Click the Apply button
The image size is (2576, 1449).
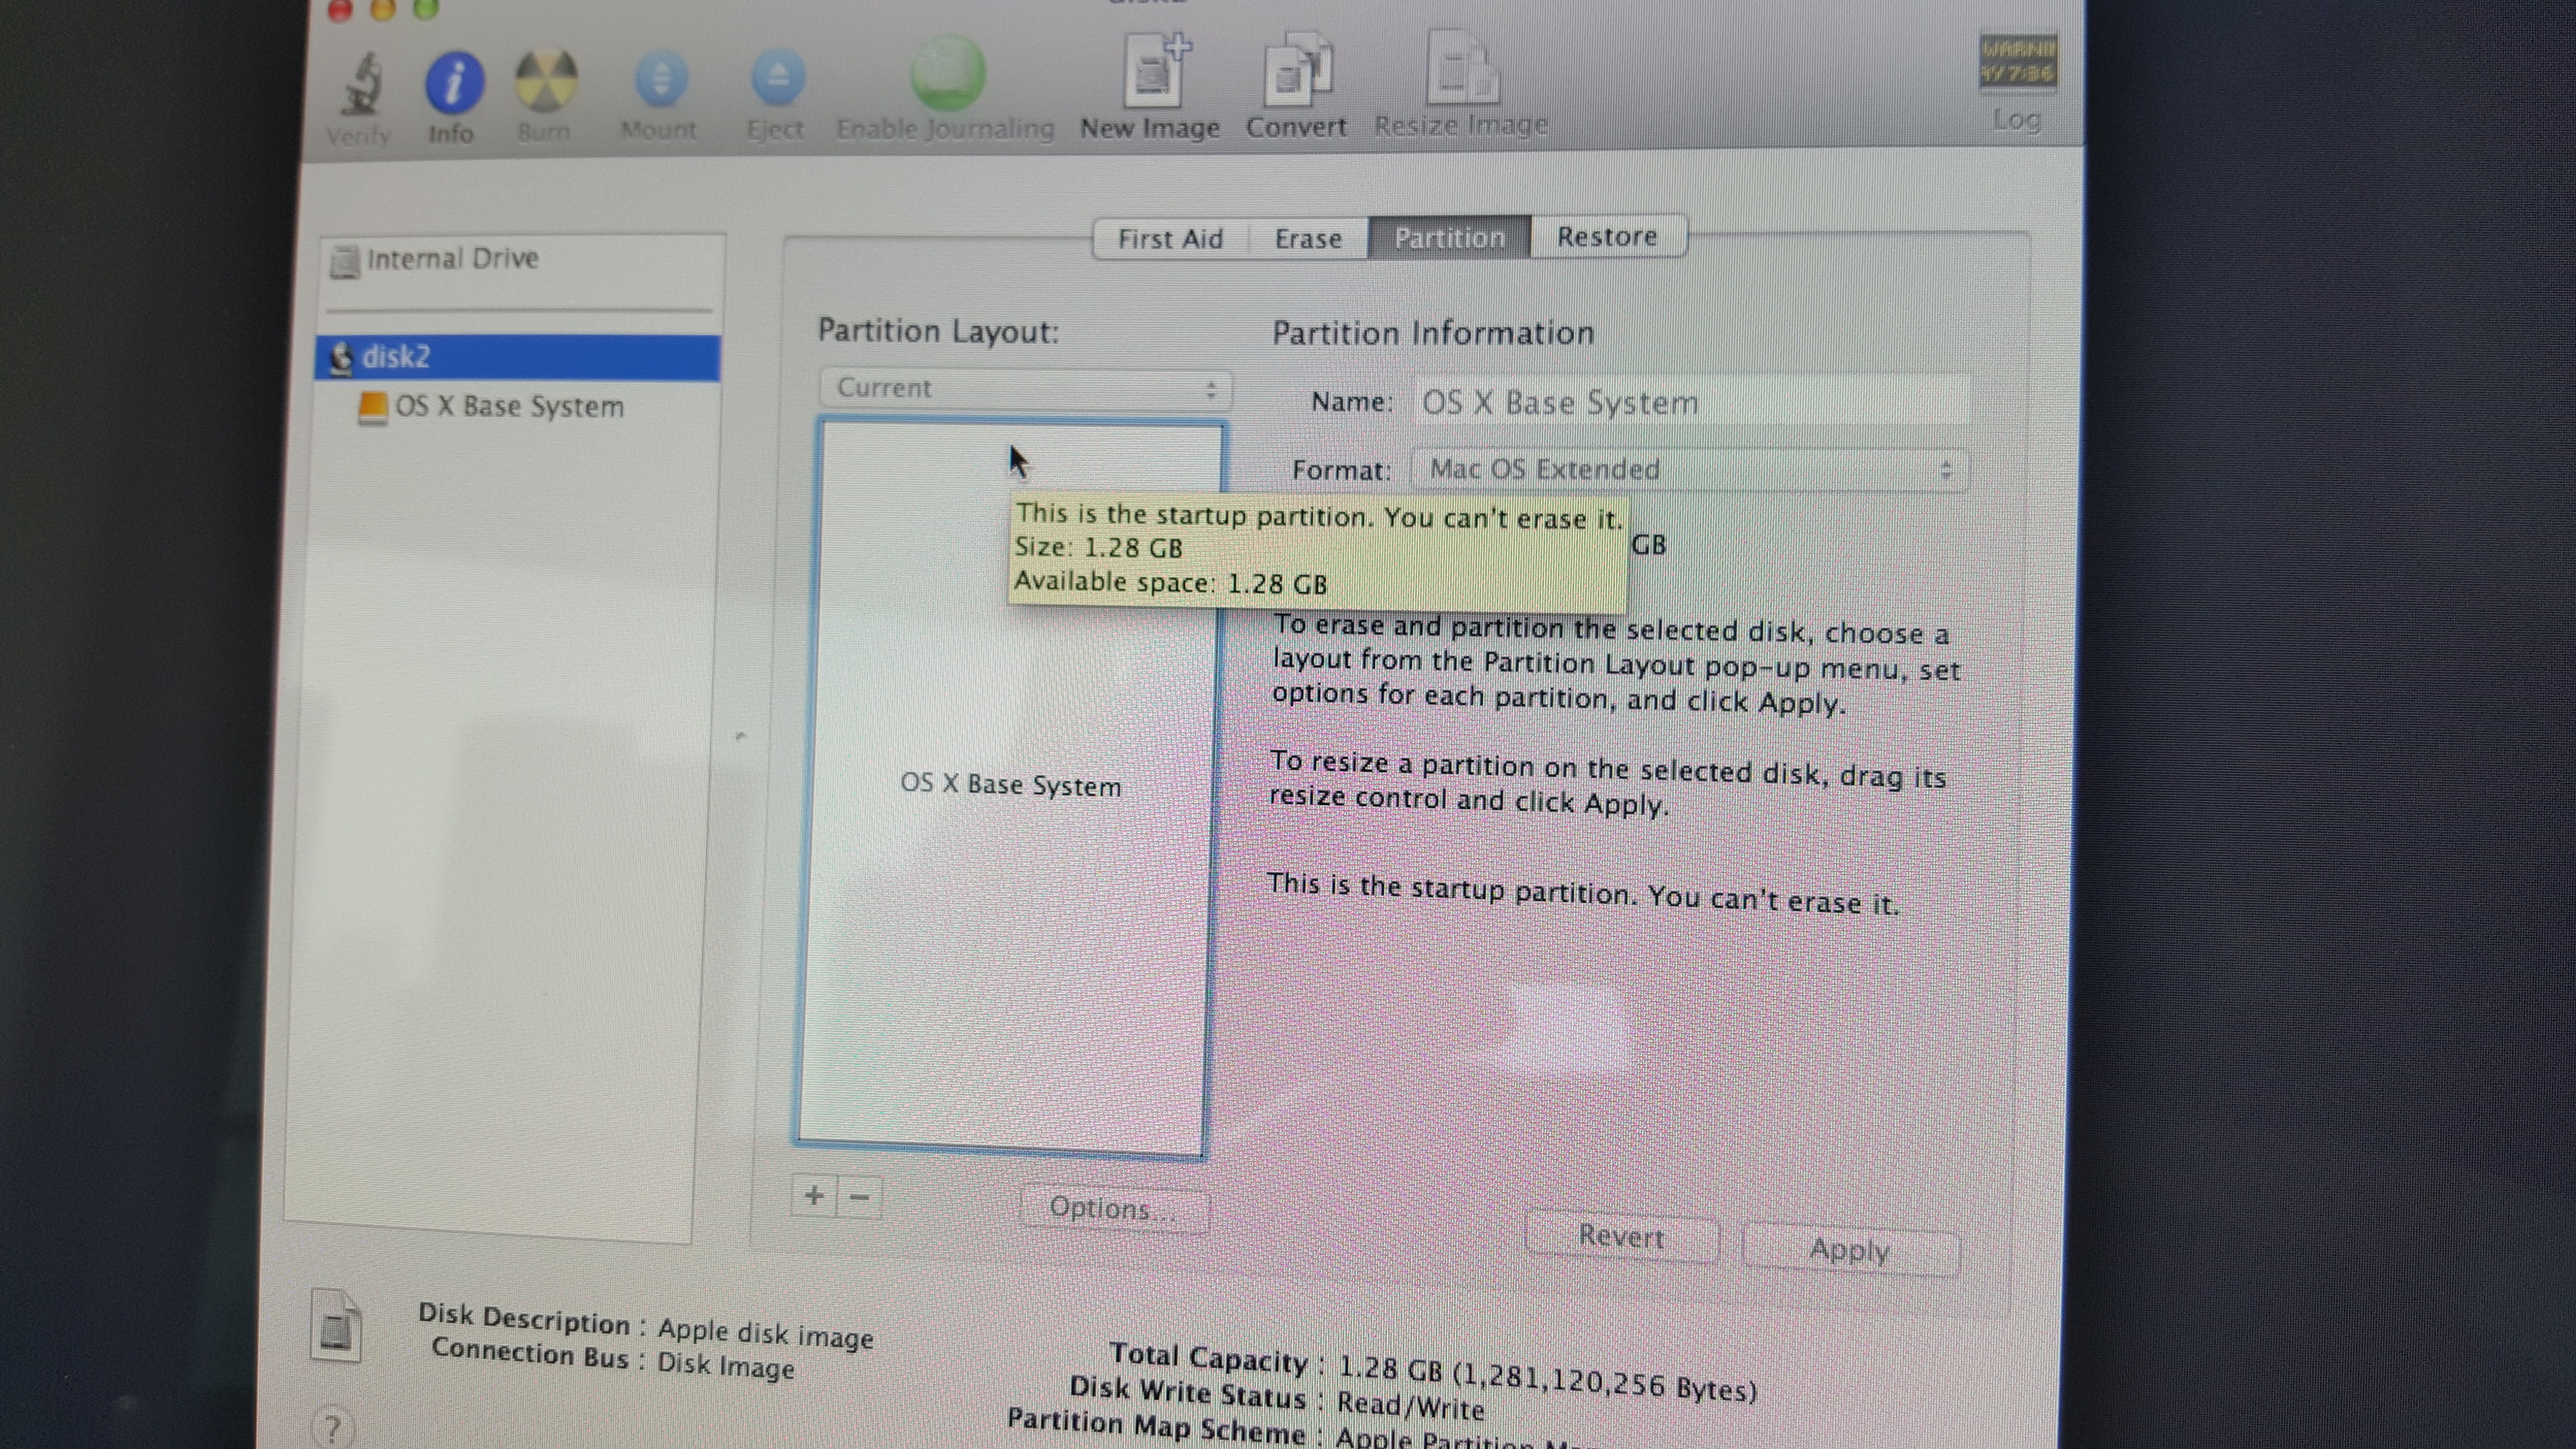(1850, 1250)
